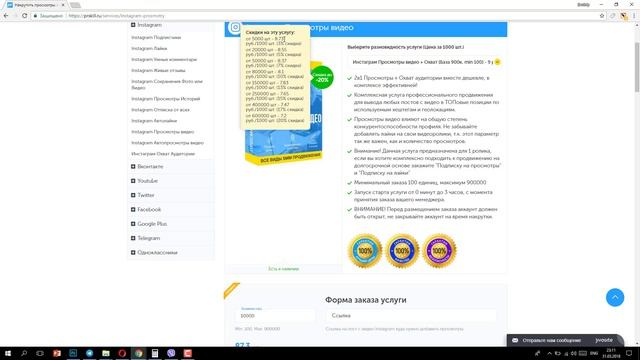Open Instagram Отписка от всех link
Image resolution: width=640 pixels, height=360 pixels.
click(160, 110)
